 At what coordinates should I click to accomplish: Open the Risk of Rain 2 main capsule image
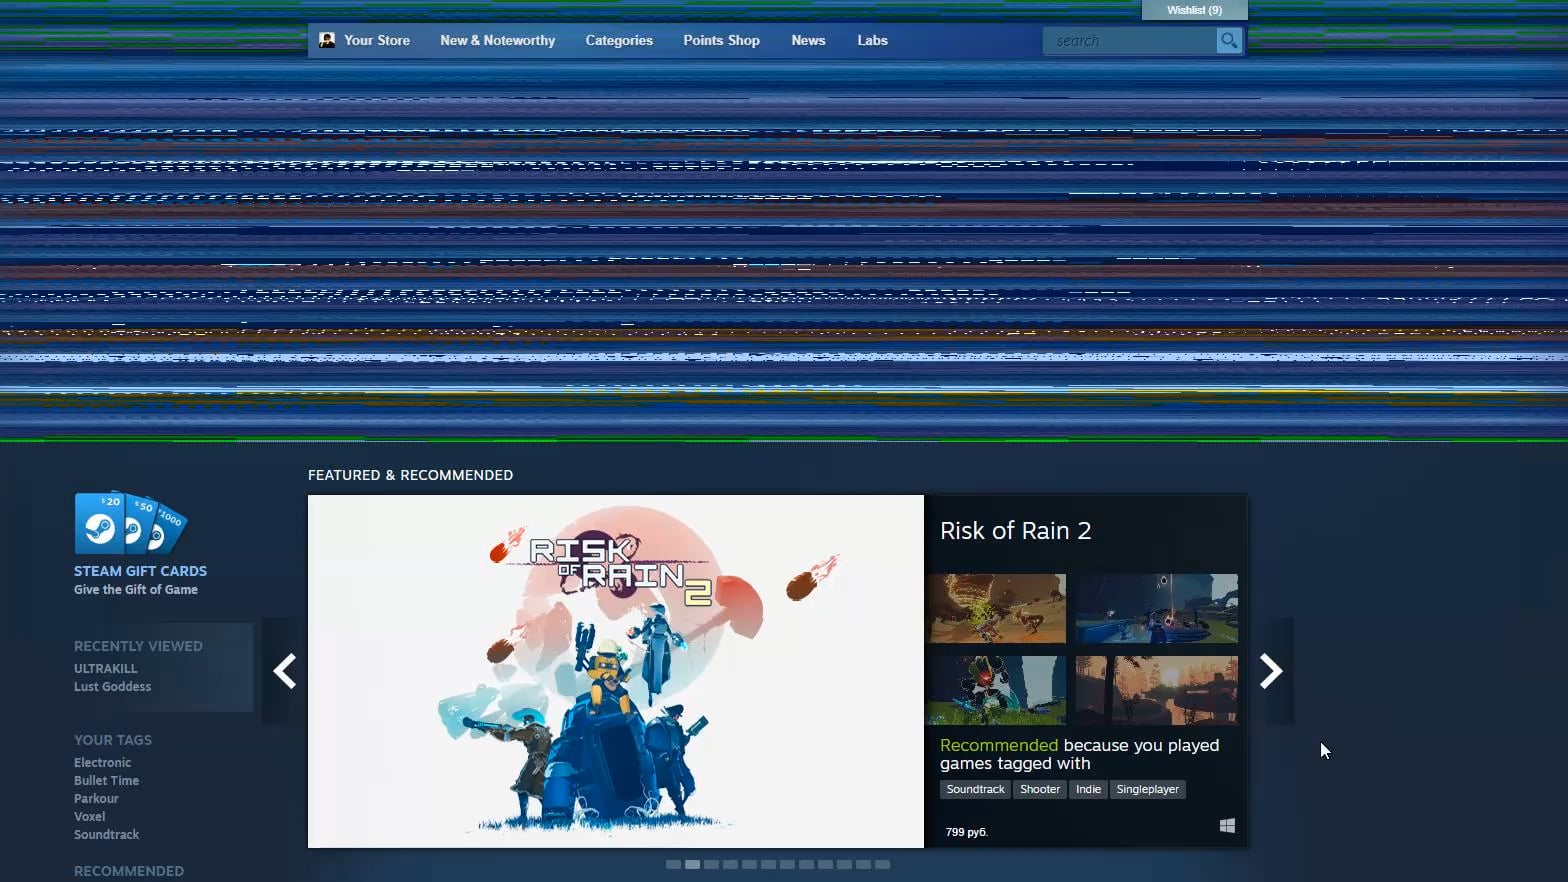(x=615, y=671)
